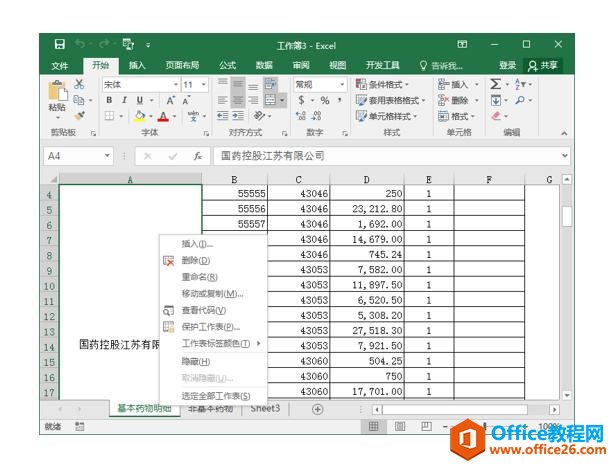Open the font size dropdown showing 11
Screen dimensions: 613x467
pos(204,85)
